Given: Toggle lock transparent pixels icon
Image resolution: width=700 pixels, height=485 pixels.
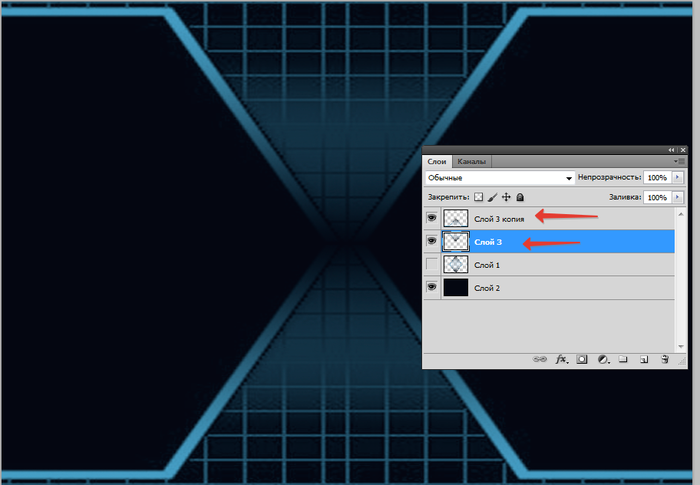Looking at the screenshot, I should coord(479,197).
